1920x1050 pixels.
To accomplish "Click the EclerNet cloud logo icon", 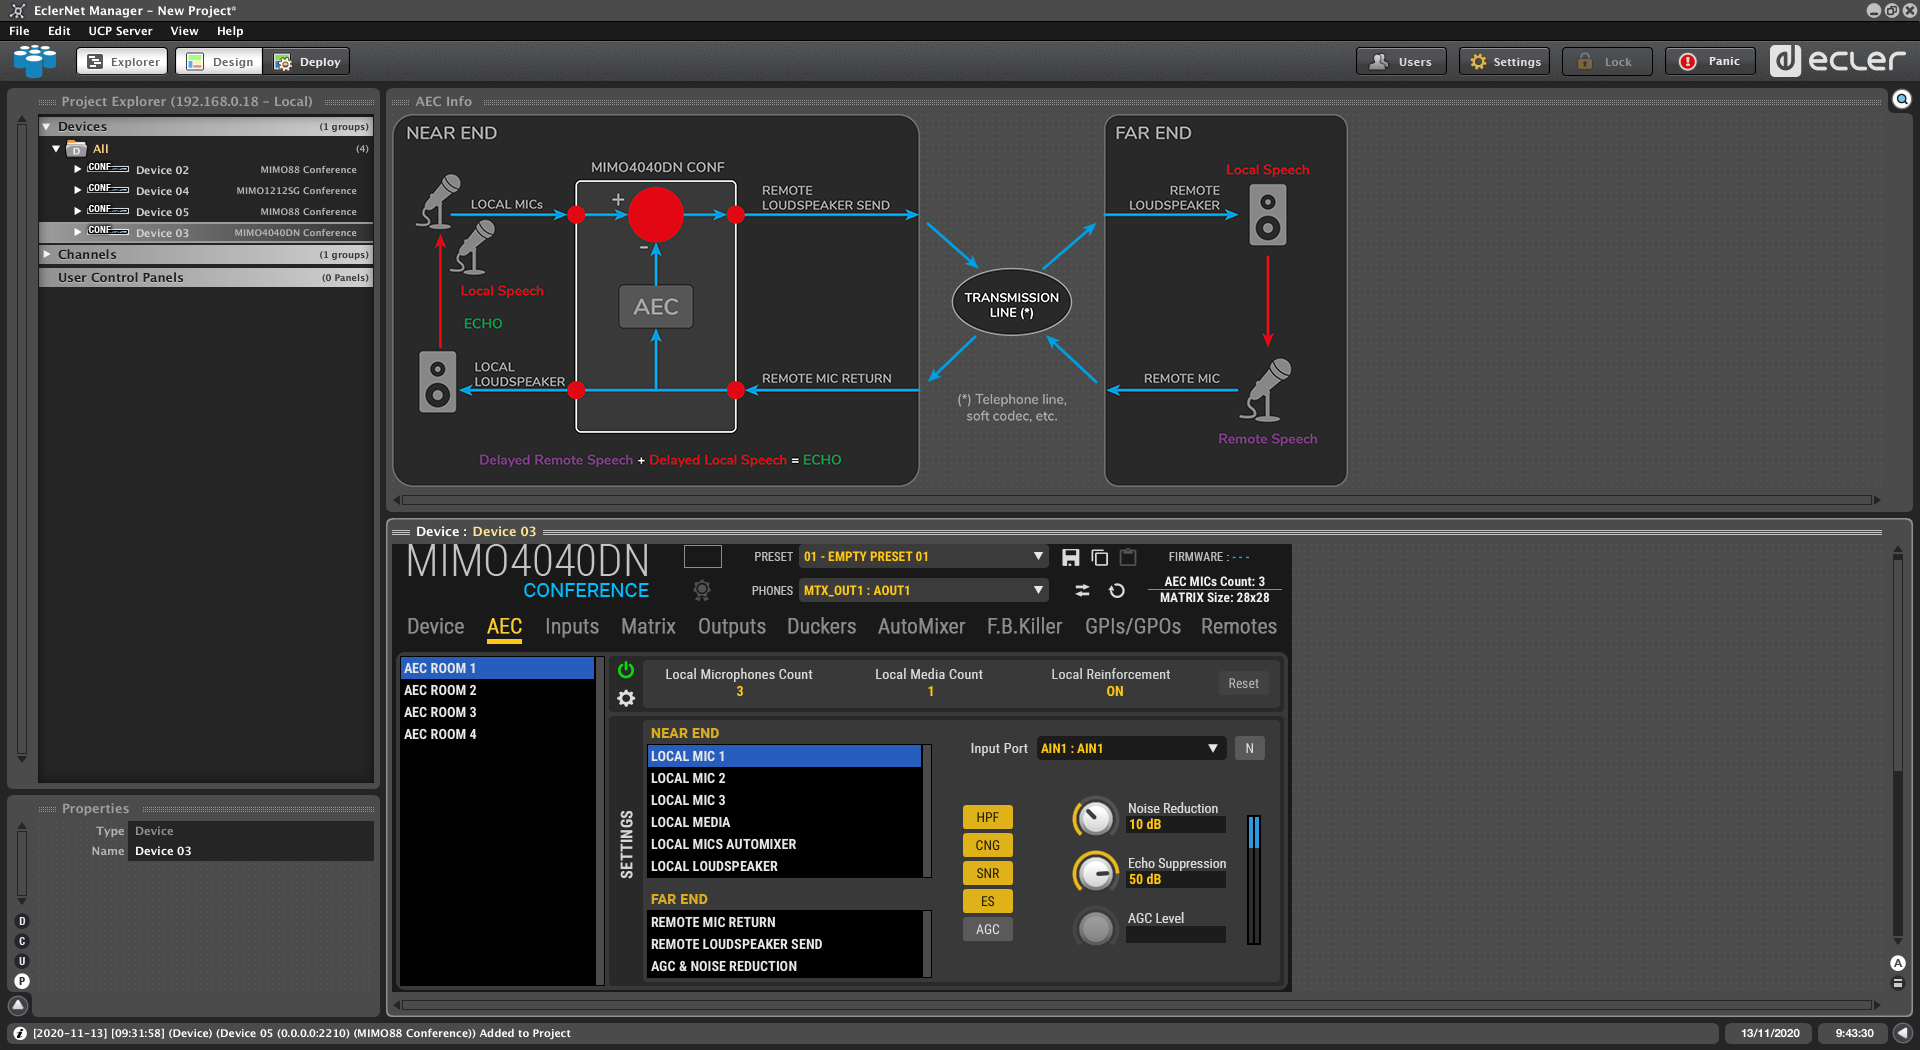I will [x=35, y=61].
